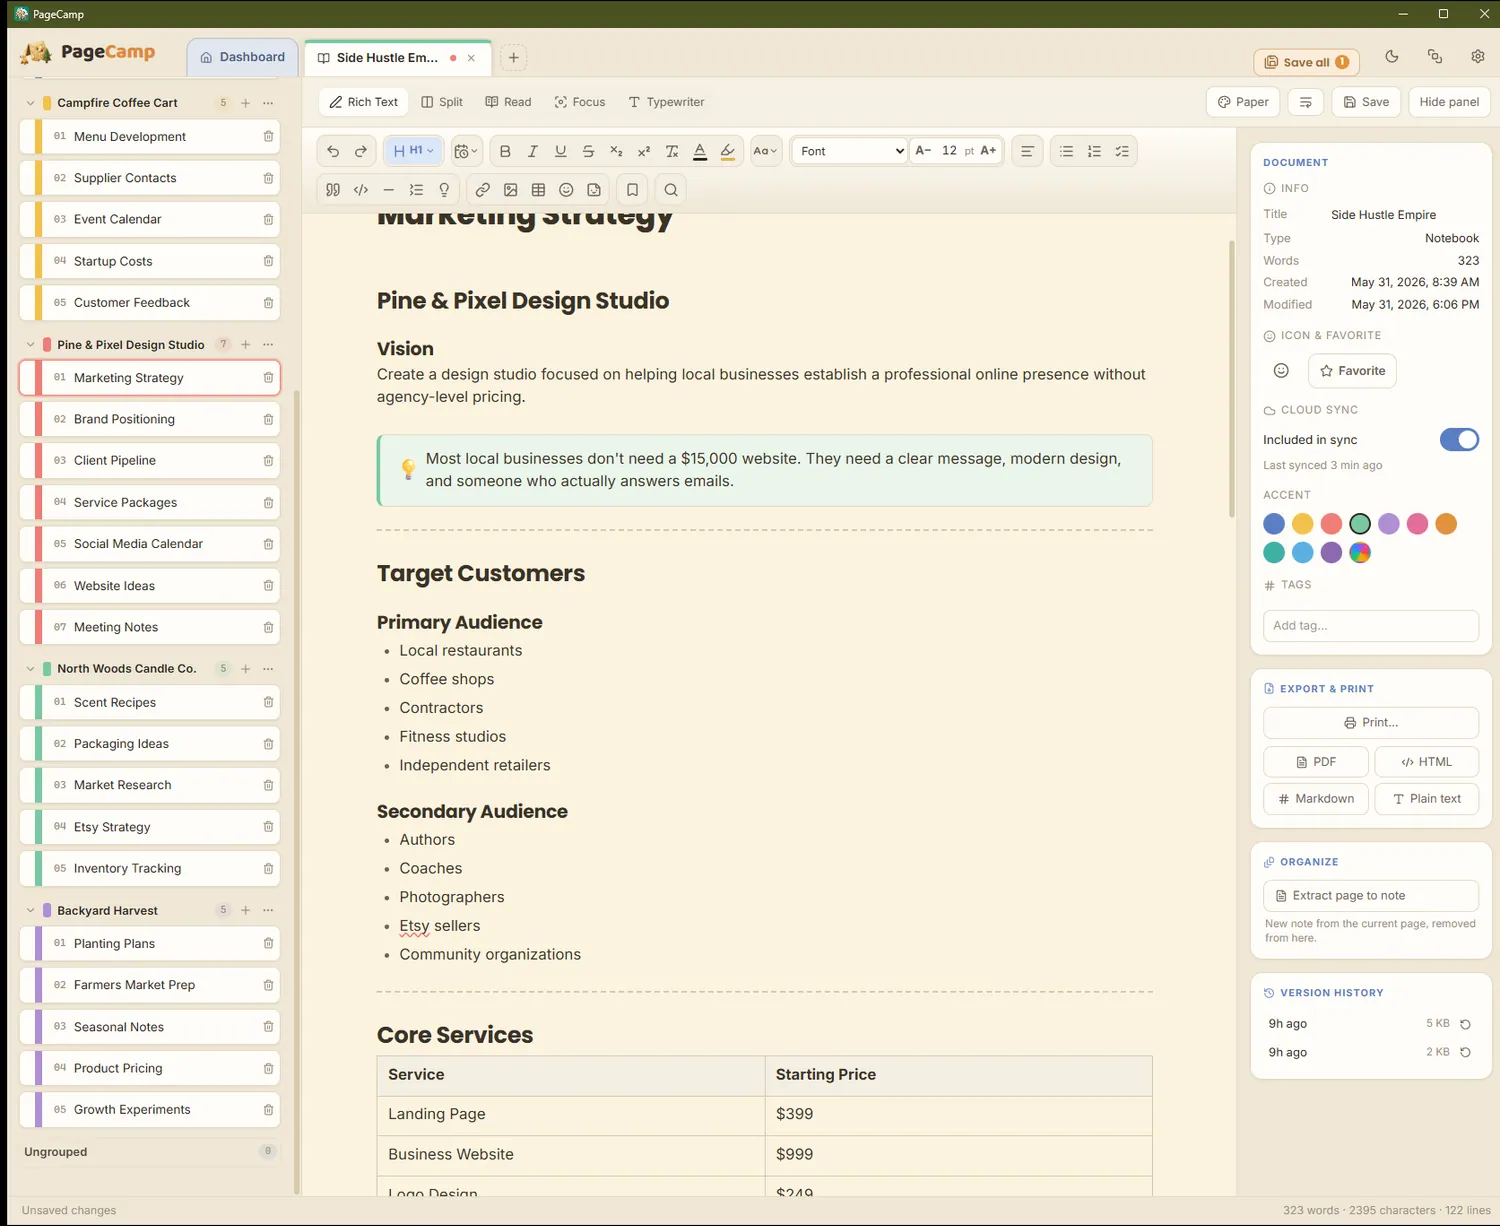Toggle underline formatting

coord(561,151)
